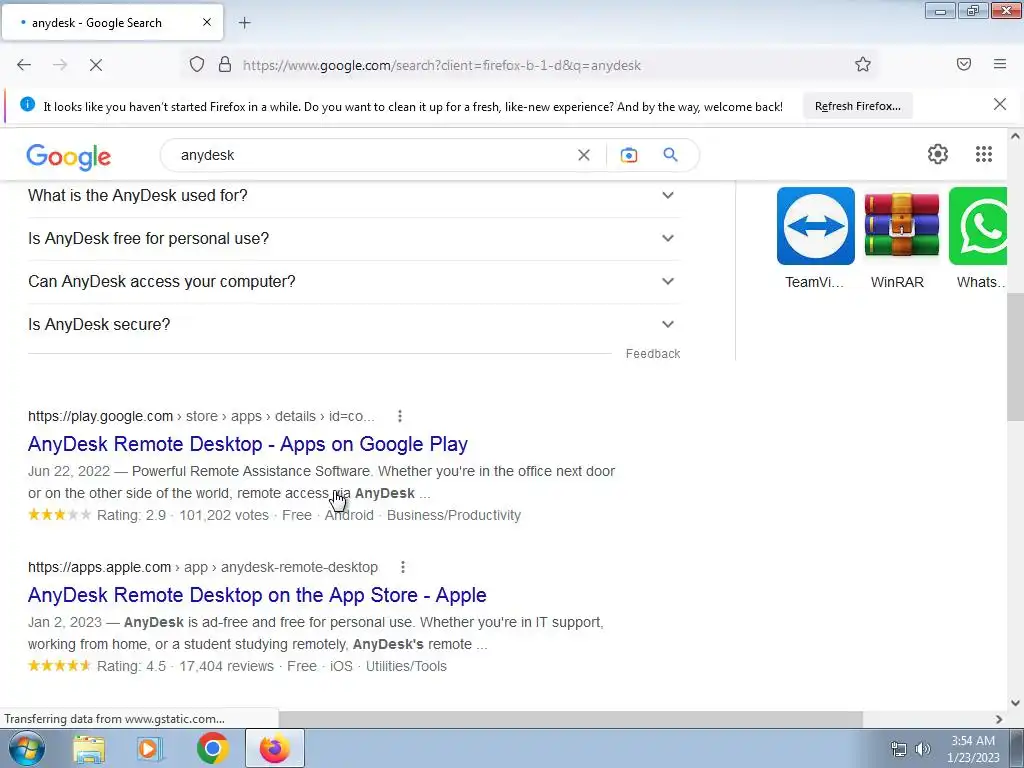Switch to Firefox taskbar button
Viewport: 1024px width, 768px height.
pyautogui.click(x=274, y=748)
